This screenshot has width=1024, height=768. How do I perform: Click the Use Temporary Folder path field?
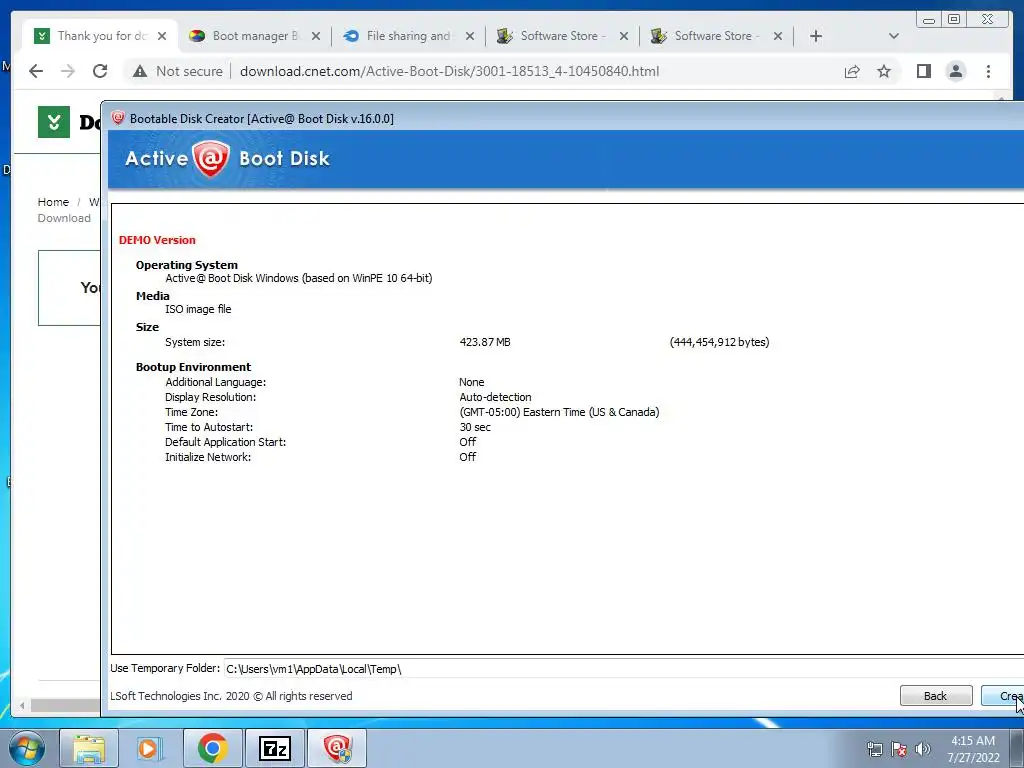pyautogui.click(x=624, y=669)
